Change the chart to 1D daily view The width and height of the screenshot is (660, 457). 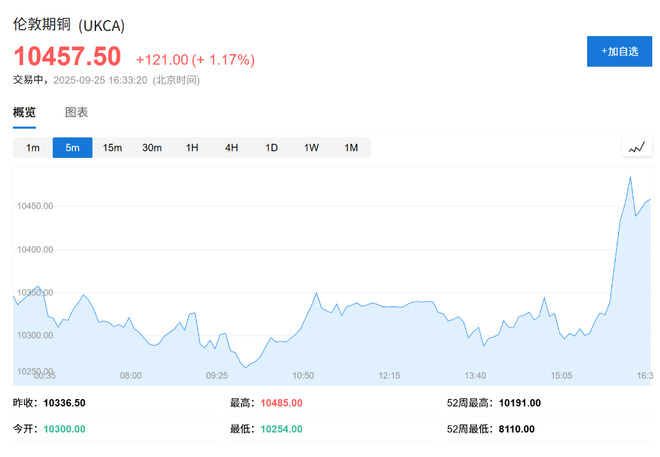(x=271, y=148)
